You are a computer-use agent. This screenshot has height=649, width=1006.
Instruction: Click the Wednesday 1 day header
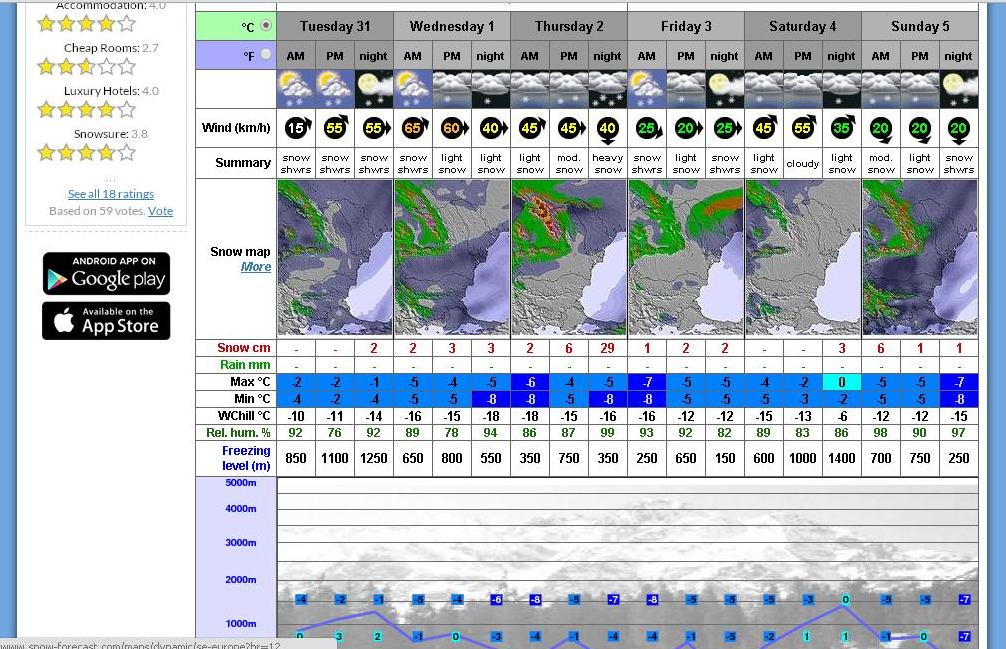pos(452,26)
